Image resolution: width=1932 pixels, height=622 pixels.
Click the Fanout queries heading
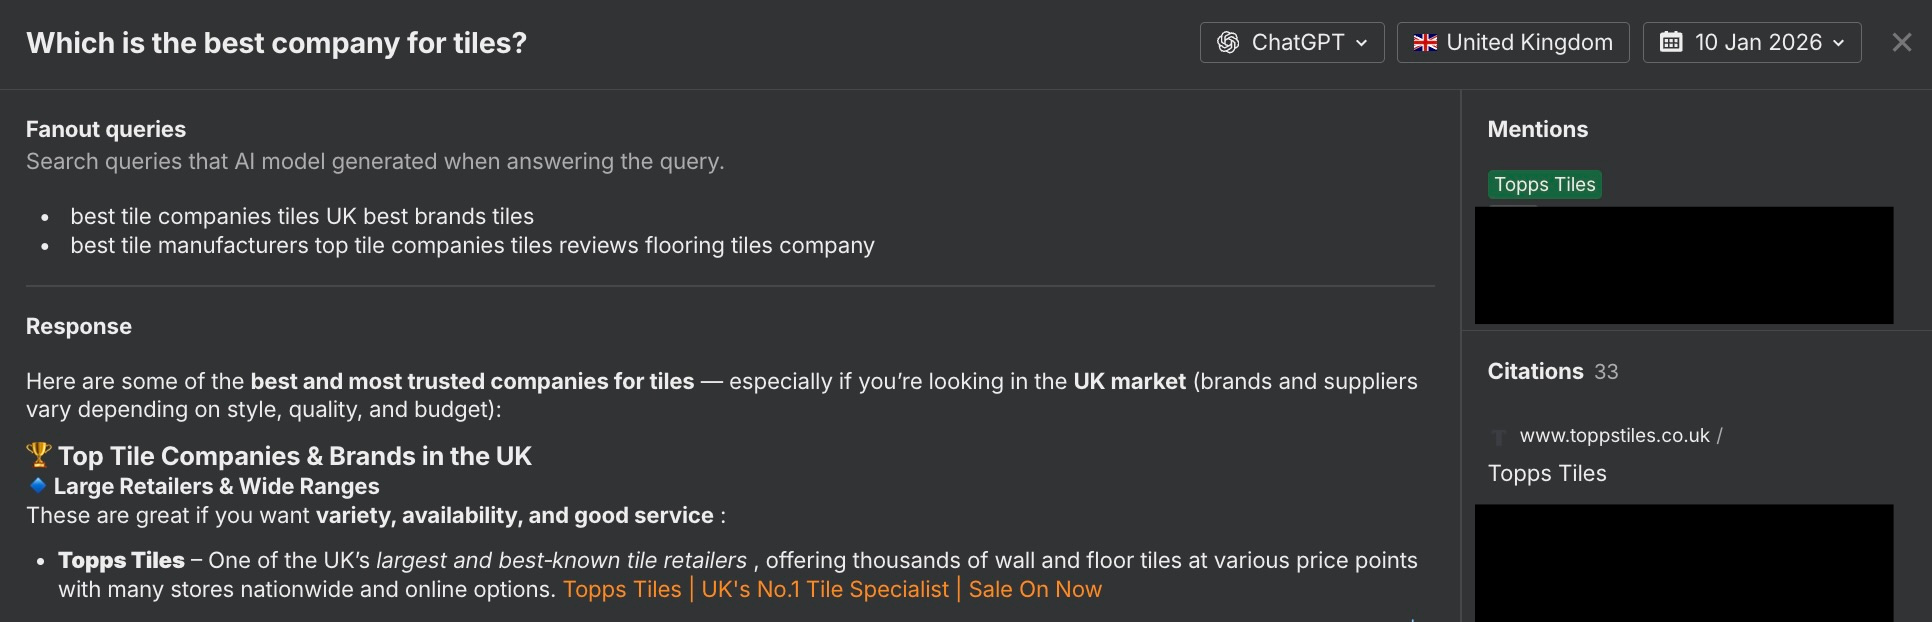point(106,130)
